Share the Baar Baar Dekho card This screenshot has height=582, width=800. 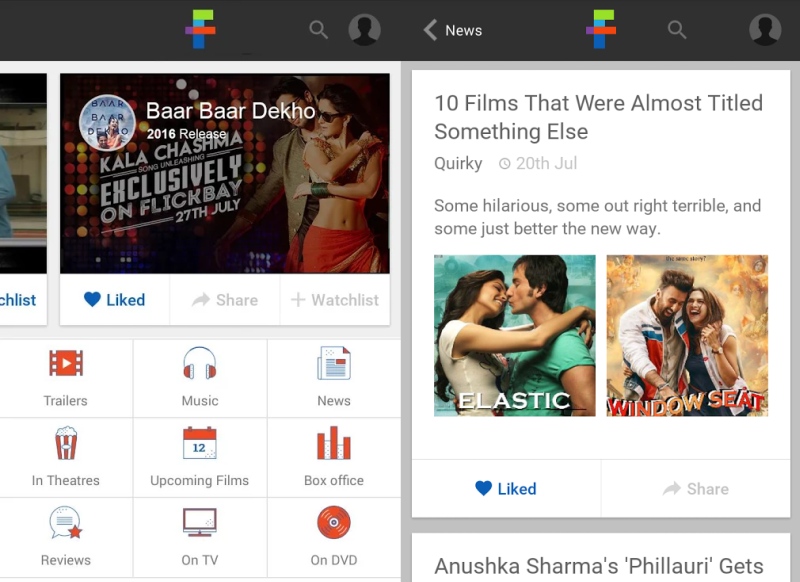225,300
